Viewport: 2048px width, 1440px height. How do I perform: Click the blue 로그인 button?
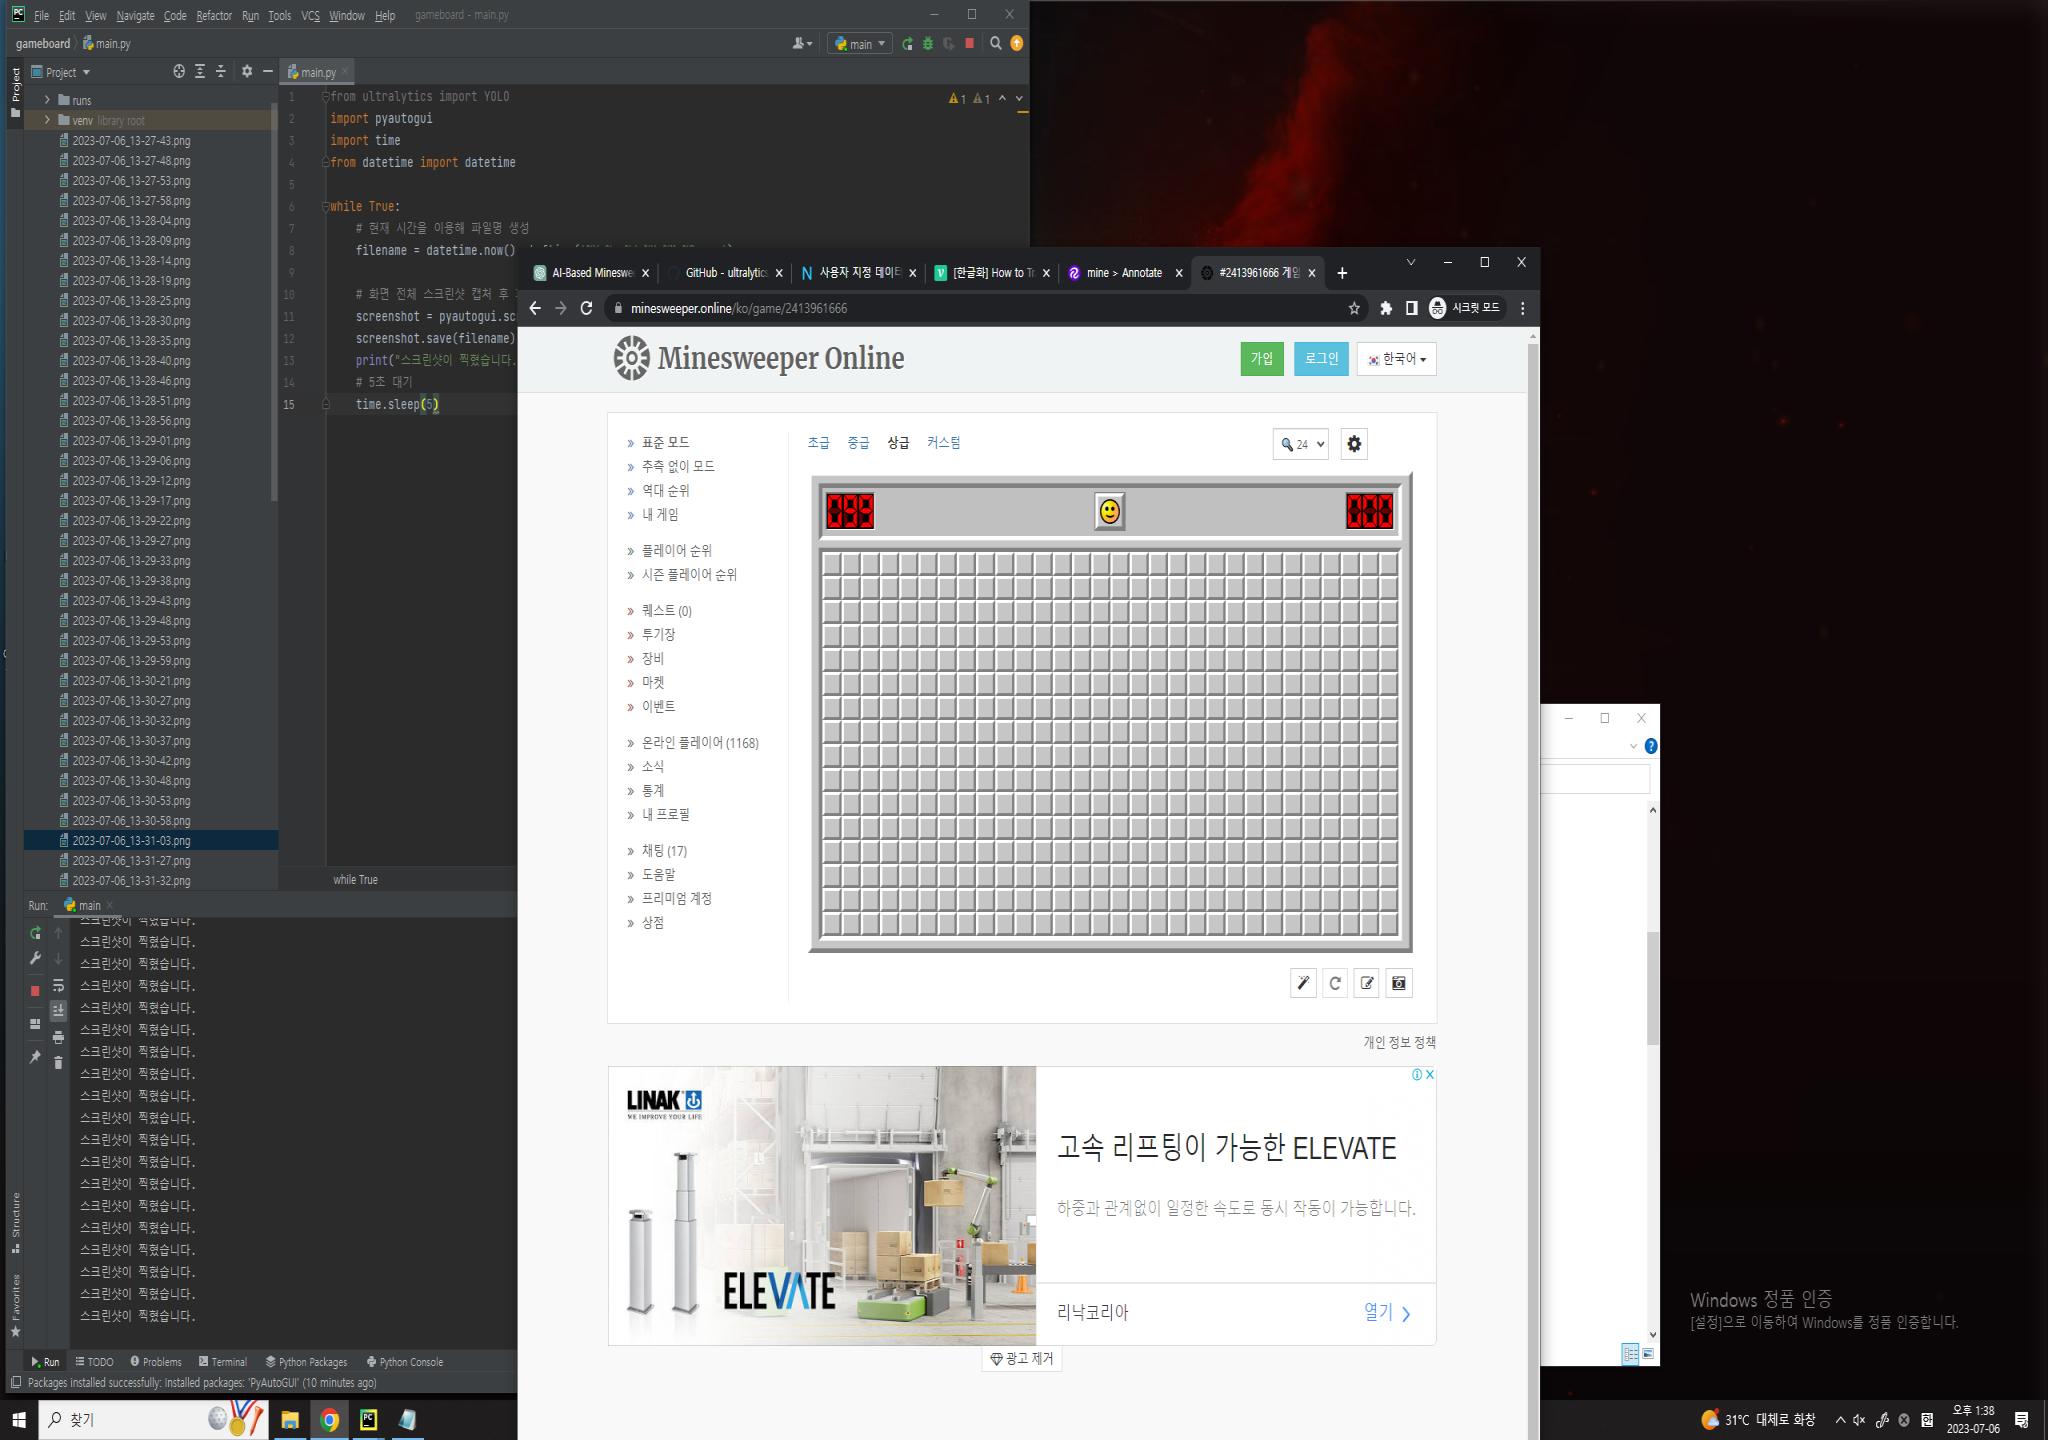pos(1321,359)
